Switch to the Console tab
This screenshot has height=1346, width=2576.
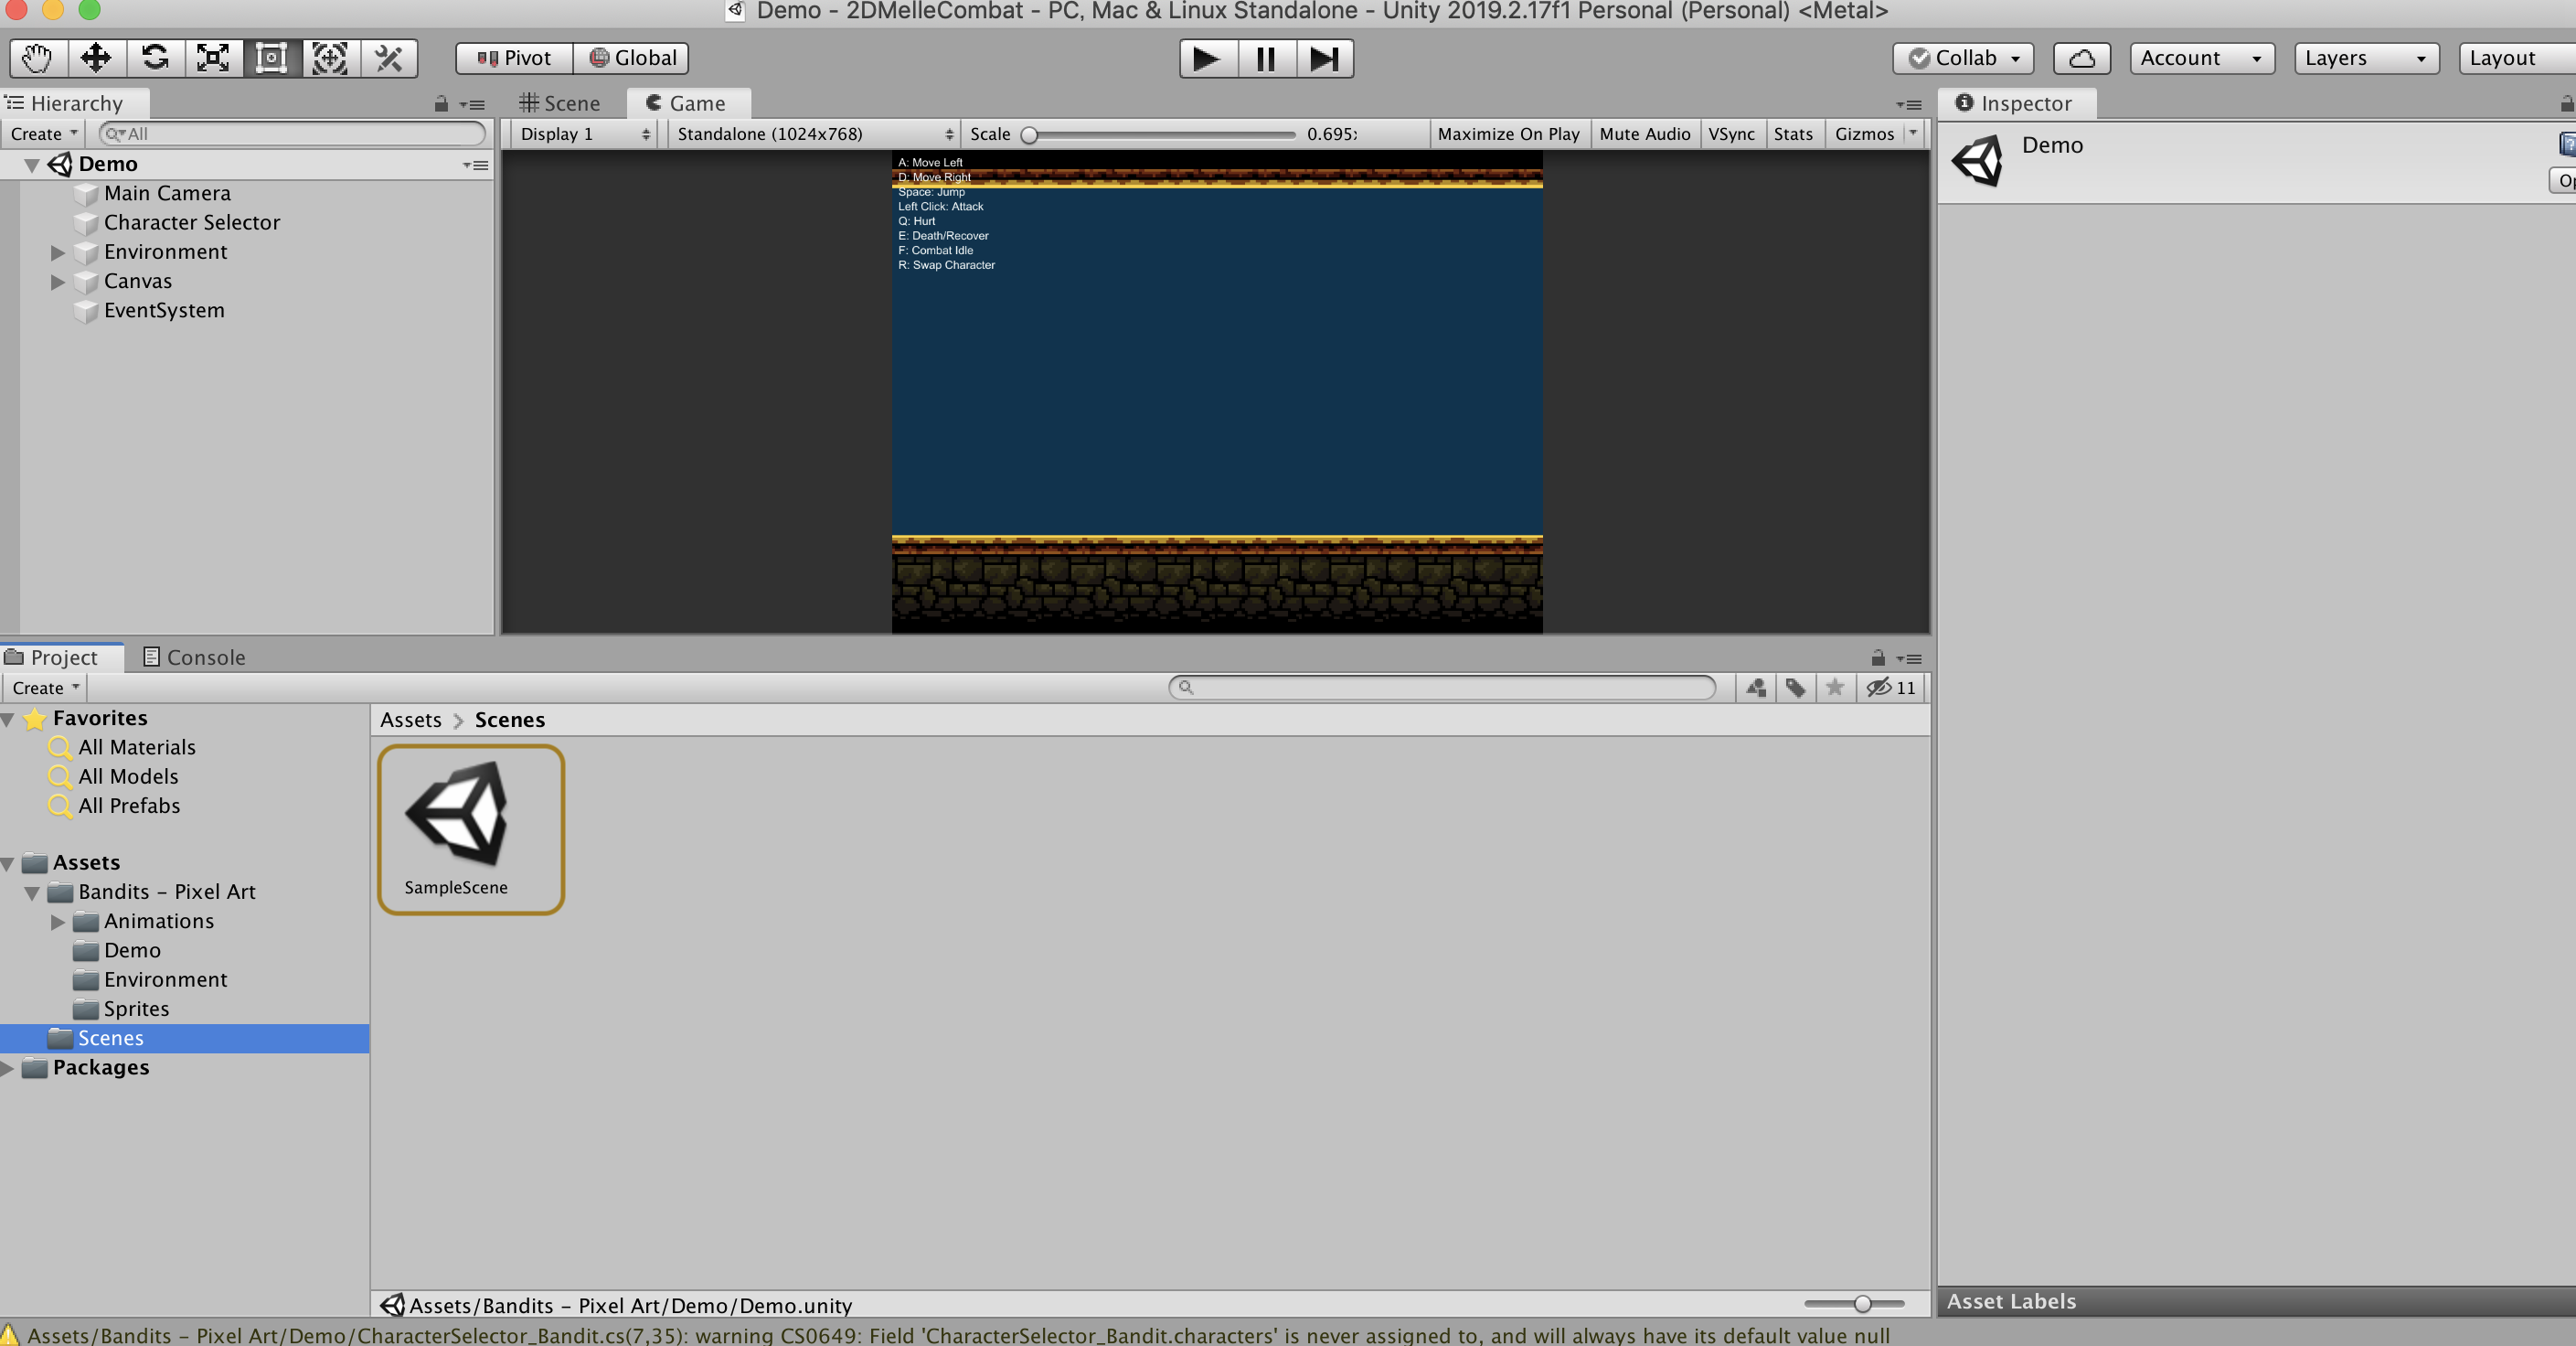194,657
